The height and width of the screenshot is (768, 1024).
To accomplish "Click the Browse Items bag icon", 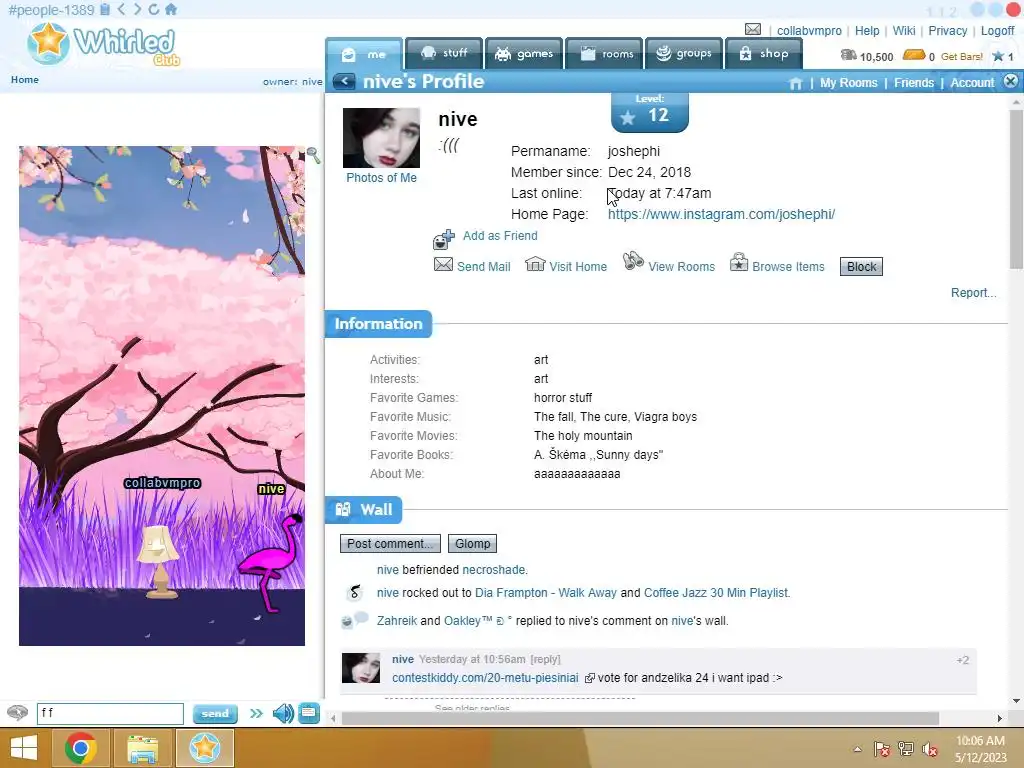I will pos(739,262).
